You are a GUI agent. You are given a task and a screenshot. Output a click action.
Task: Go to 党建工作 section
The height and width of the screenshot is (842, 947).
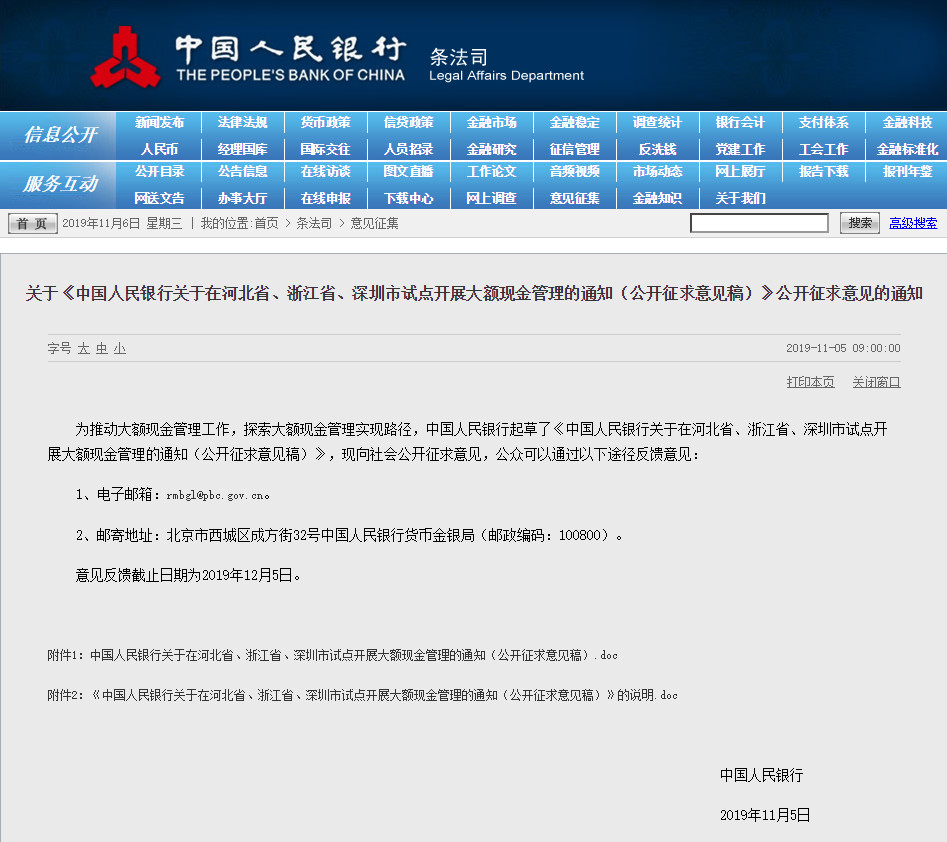click(x=740, y=149)
